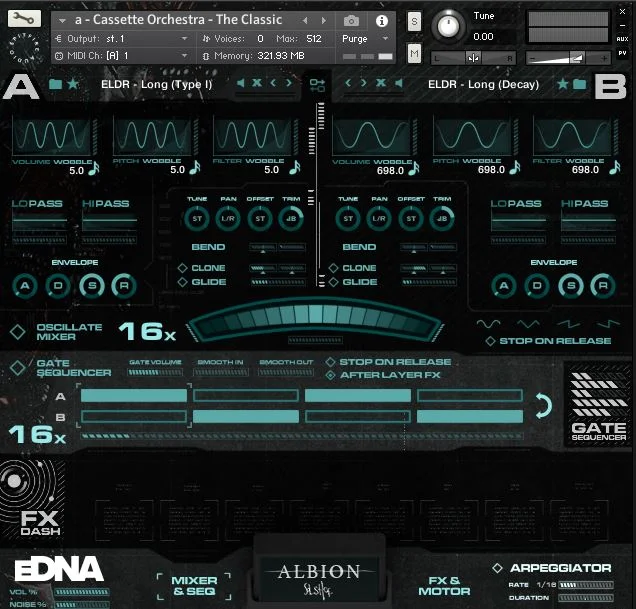Toggle tempo sync note for layer A Volume Wobble
The image size is (636, 609).
[x=94, y=168]
